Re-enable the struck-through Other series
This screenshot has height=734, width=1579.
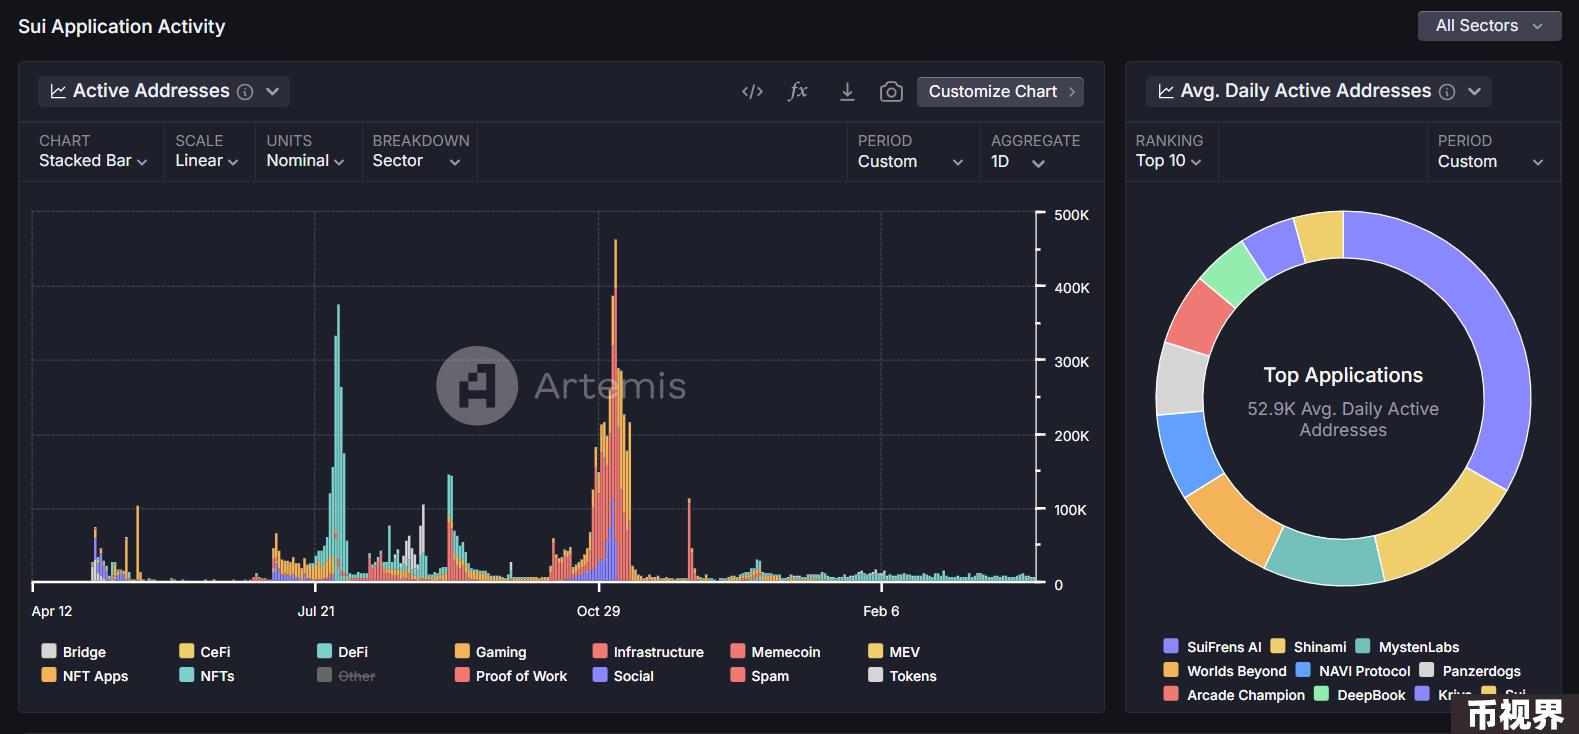click(x=347, y=676)
